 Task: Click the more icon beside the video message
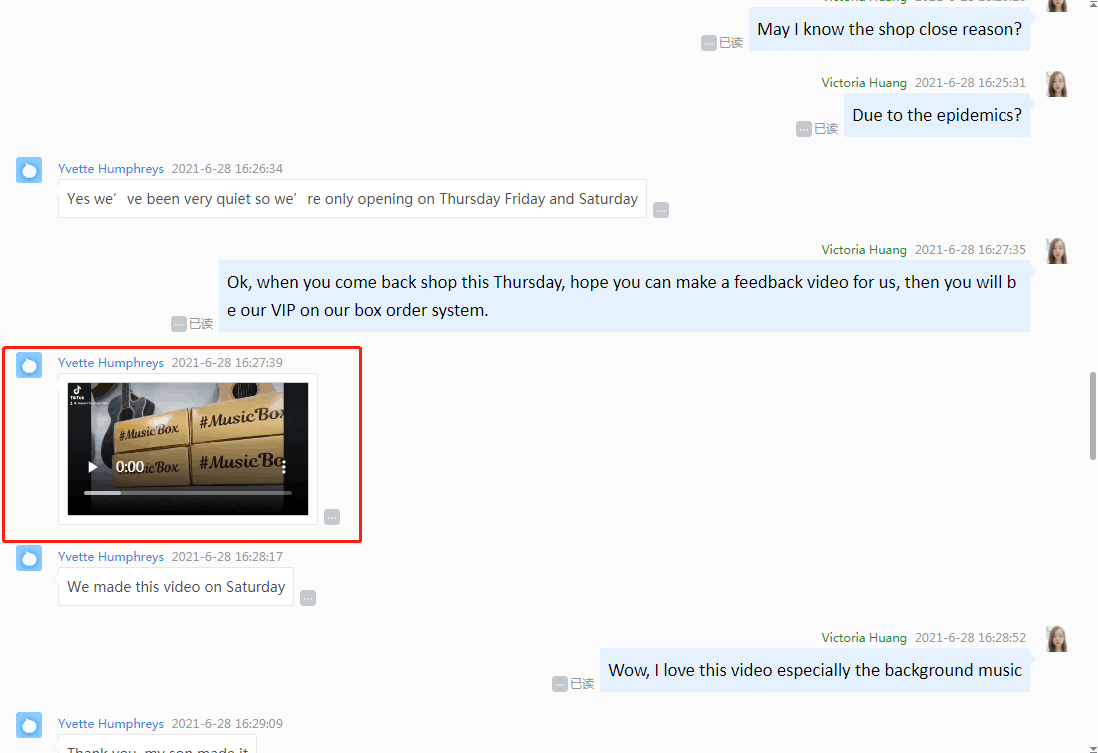[332, 517]
